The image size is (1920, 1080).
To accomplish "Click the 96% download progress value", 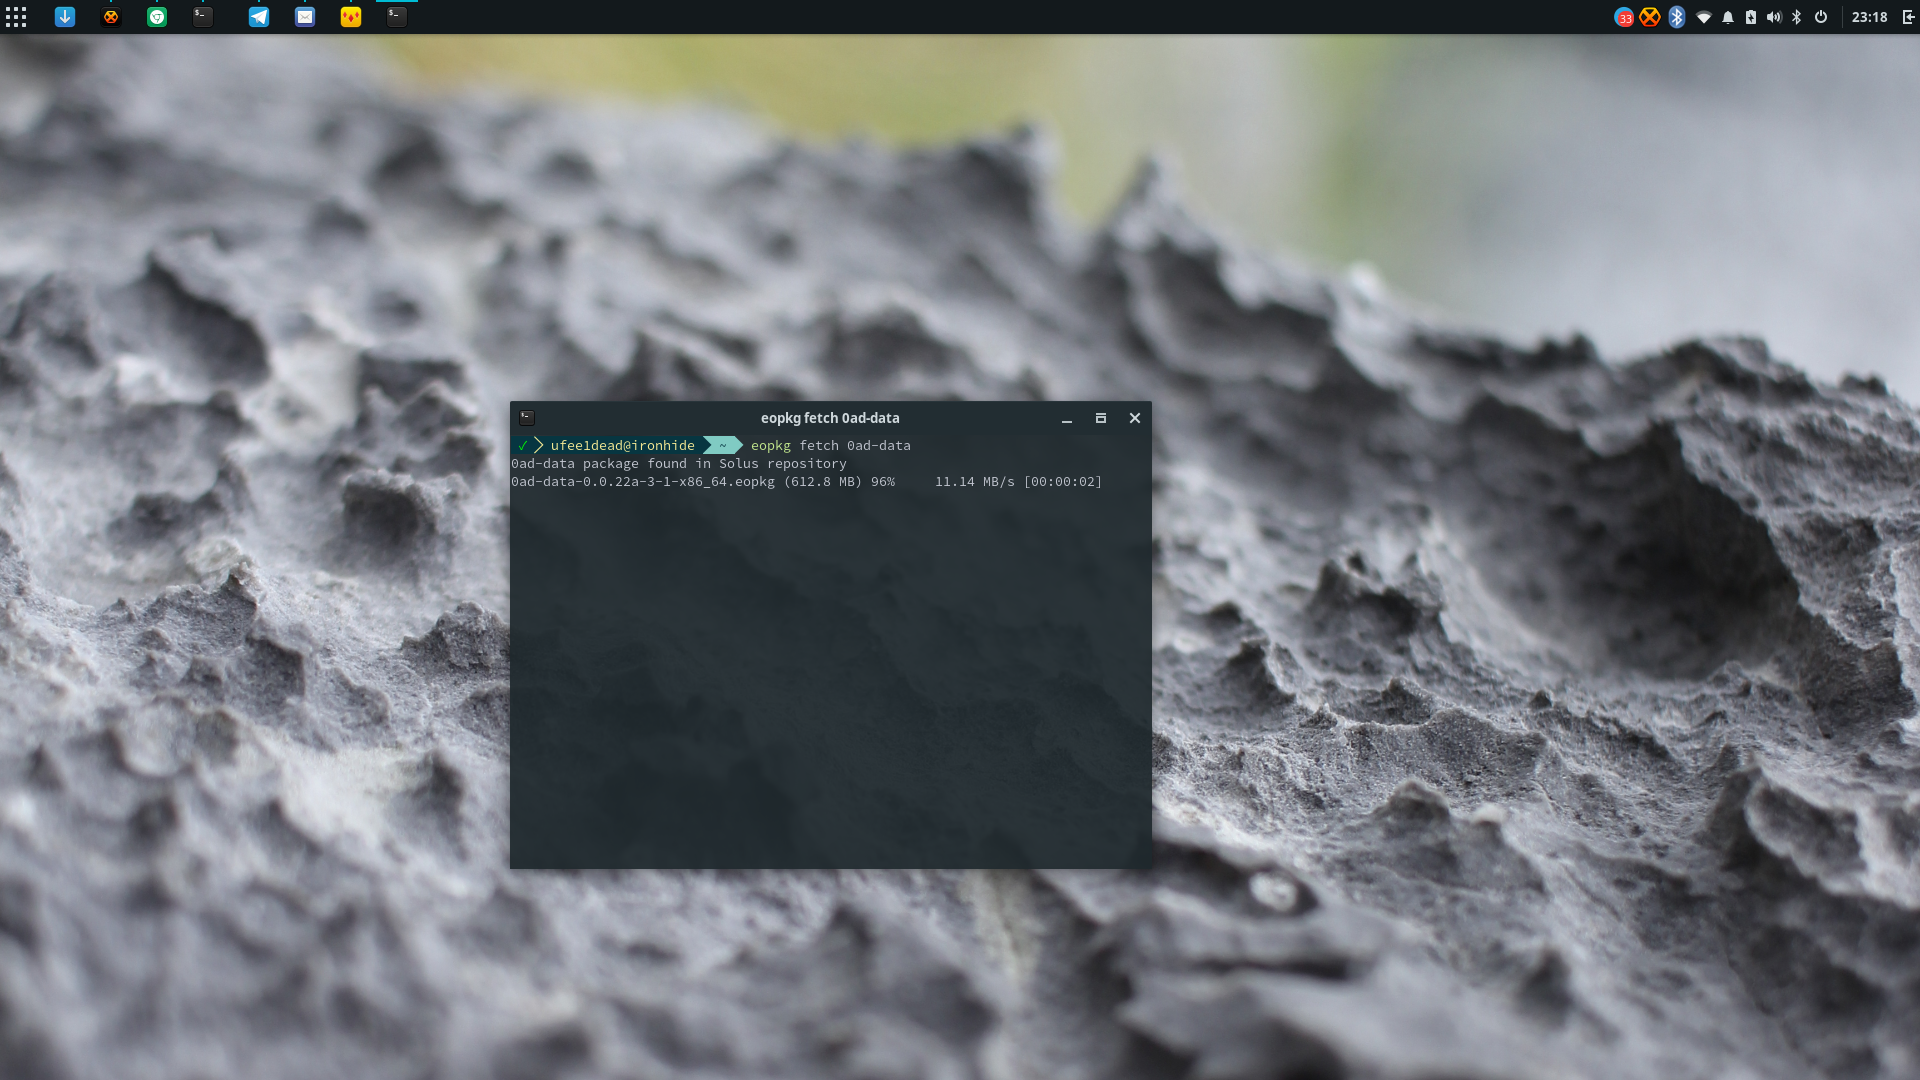I will (x=883, y=482).
